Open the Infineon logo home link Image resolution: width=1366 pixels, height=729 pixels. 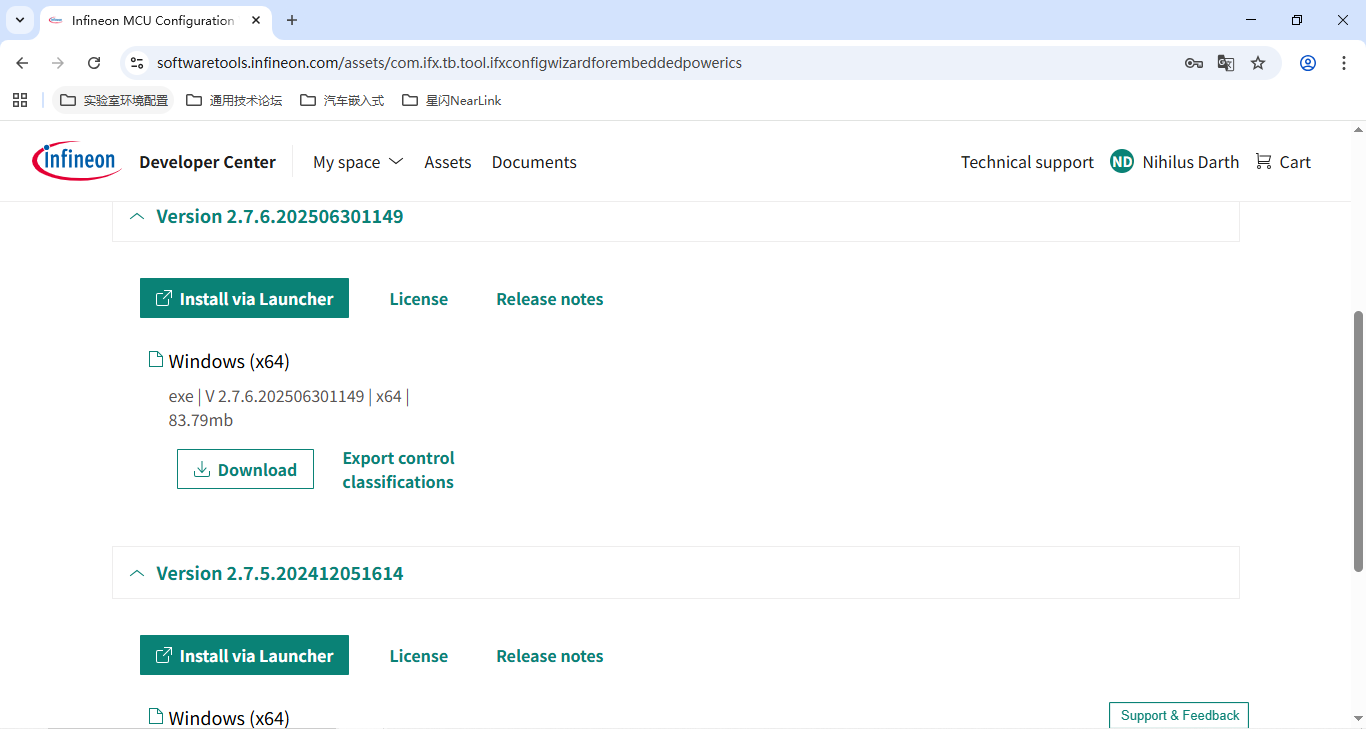tap(77, 161)
